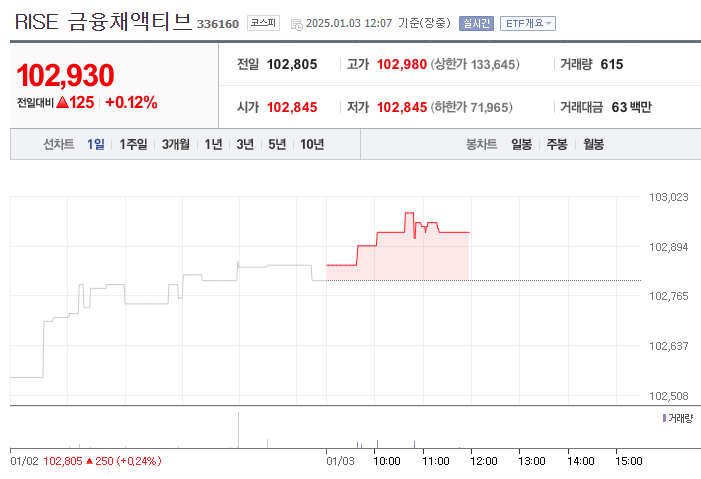Show the 5년 chart period
The height and width of the screenshot is (479, 701).
click(277, 144)
